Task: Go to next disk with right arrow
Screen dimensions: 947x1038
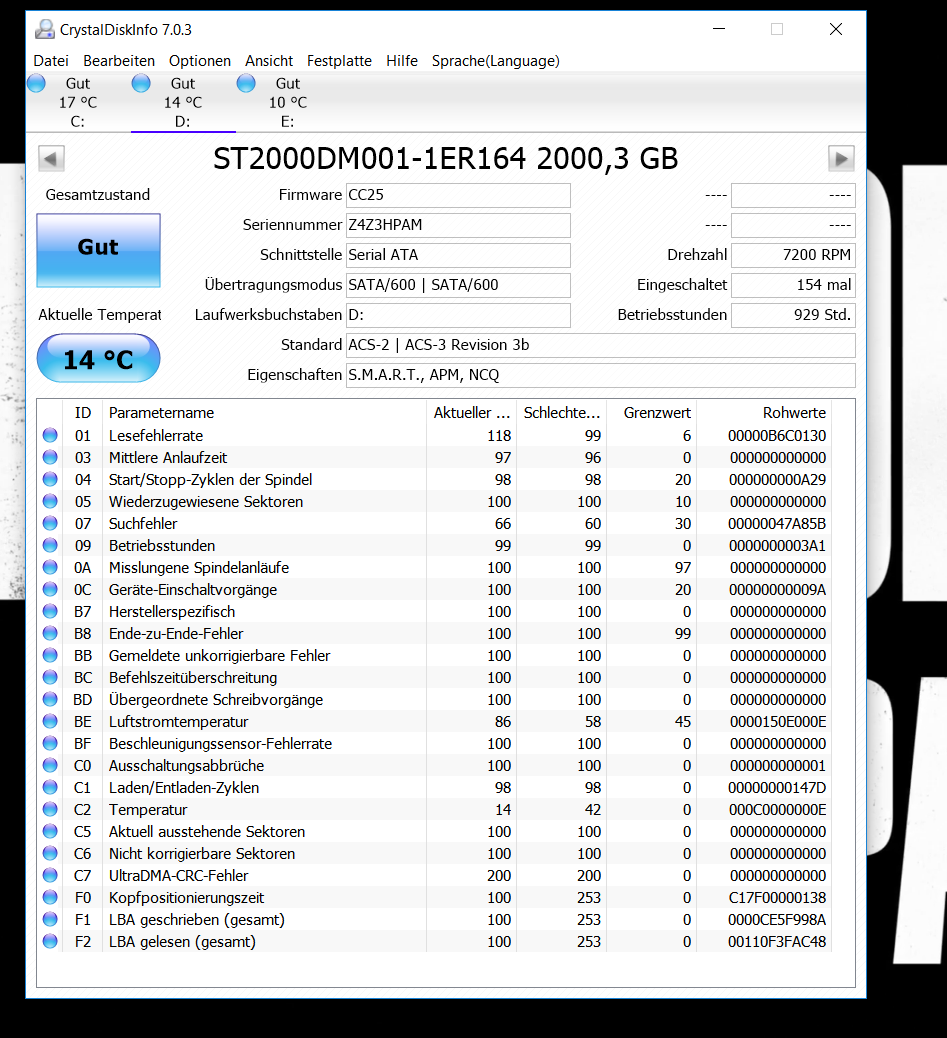Action: coord(841,158)
